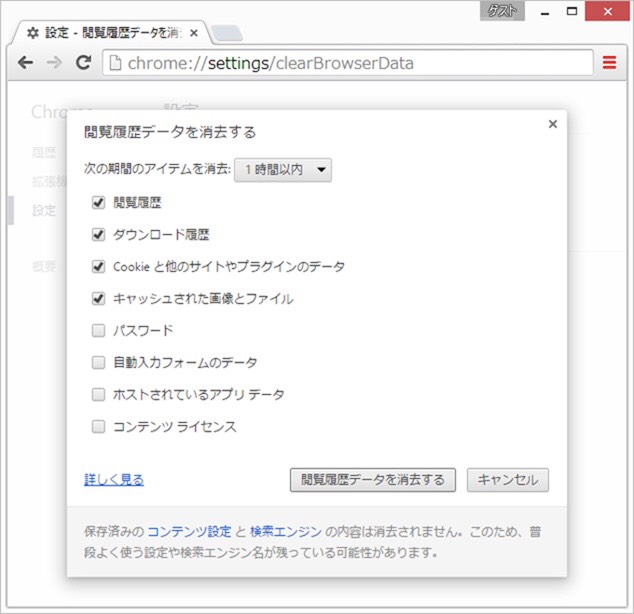
Task: Open 概要 in the background settings sidebar
Action: tap(44, 266)
